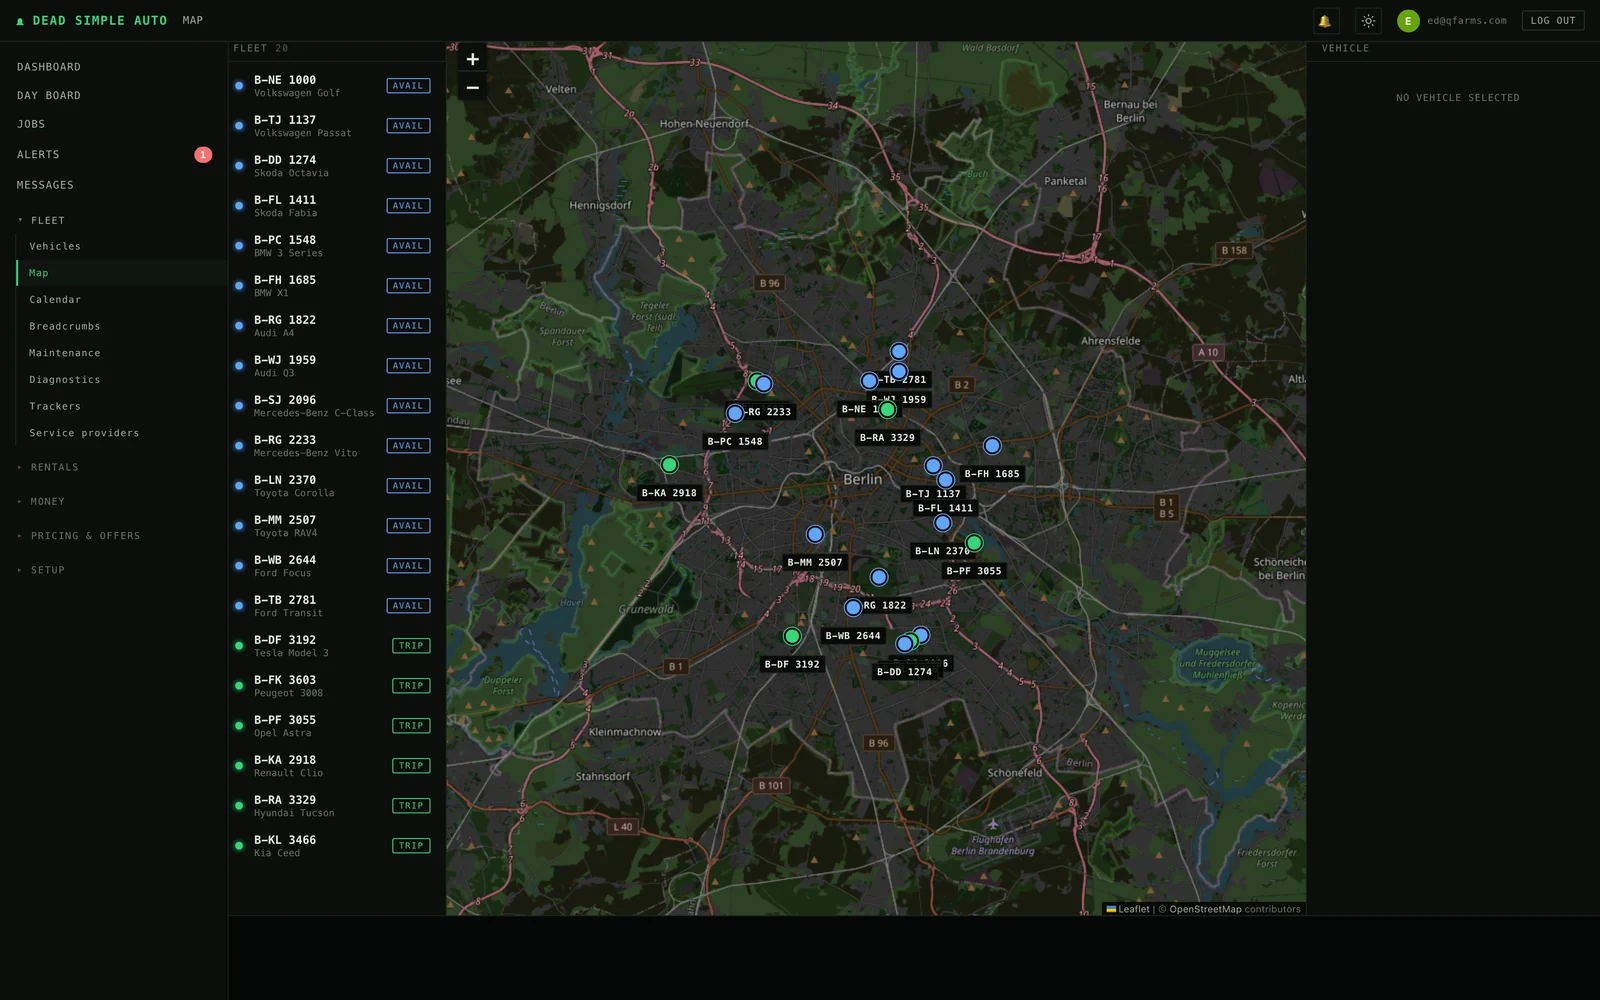Select B-FL 1411 Skoda Fabia in fleet list
Screen dimensions: 1600x1000
(337, 206)
